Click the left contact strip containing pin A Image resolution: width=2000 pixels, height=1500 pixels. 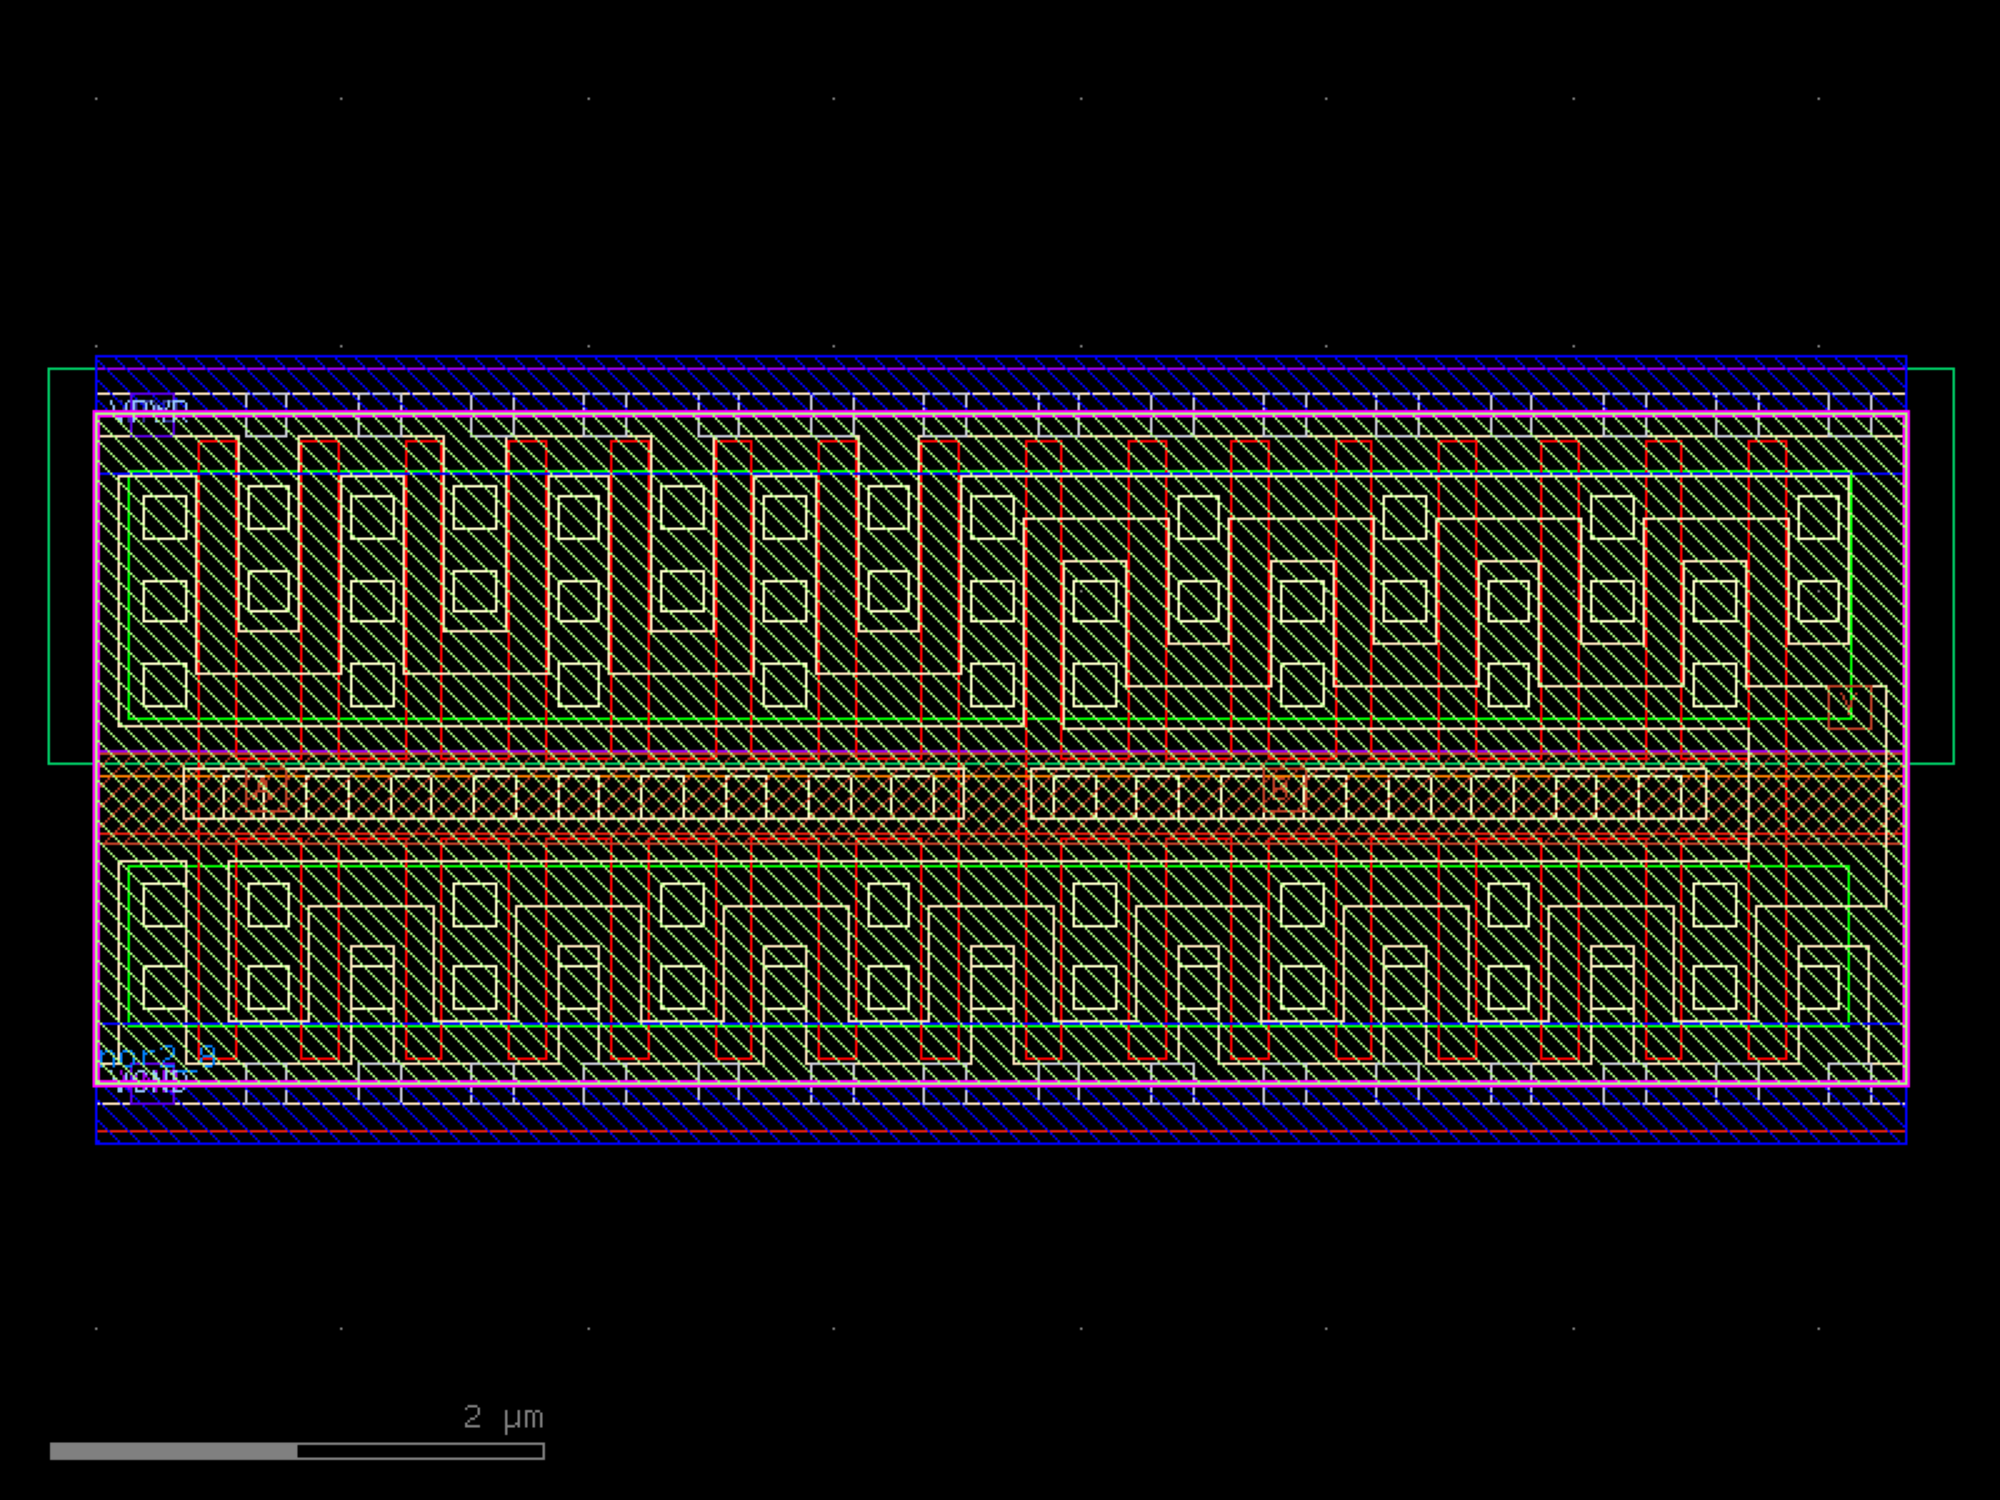tap(573, 795)
